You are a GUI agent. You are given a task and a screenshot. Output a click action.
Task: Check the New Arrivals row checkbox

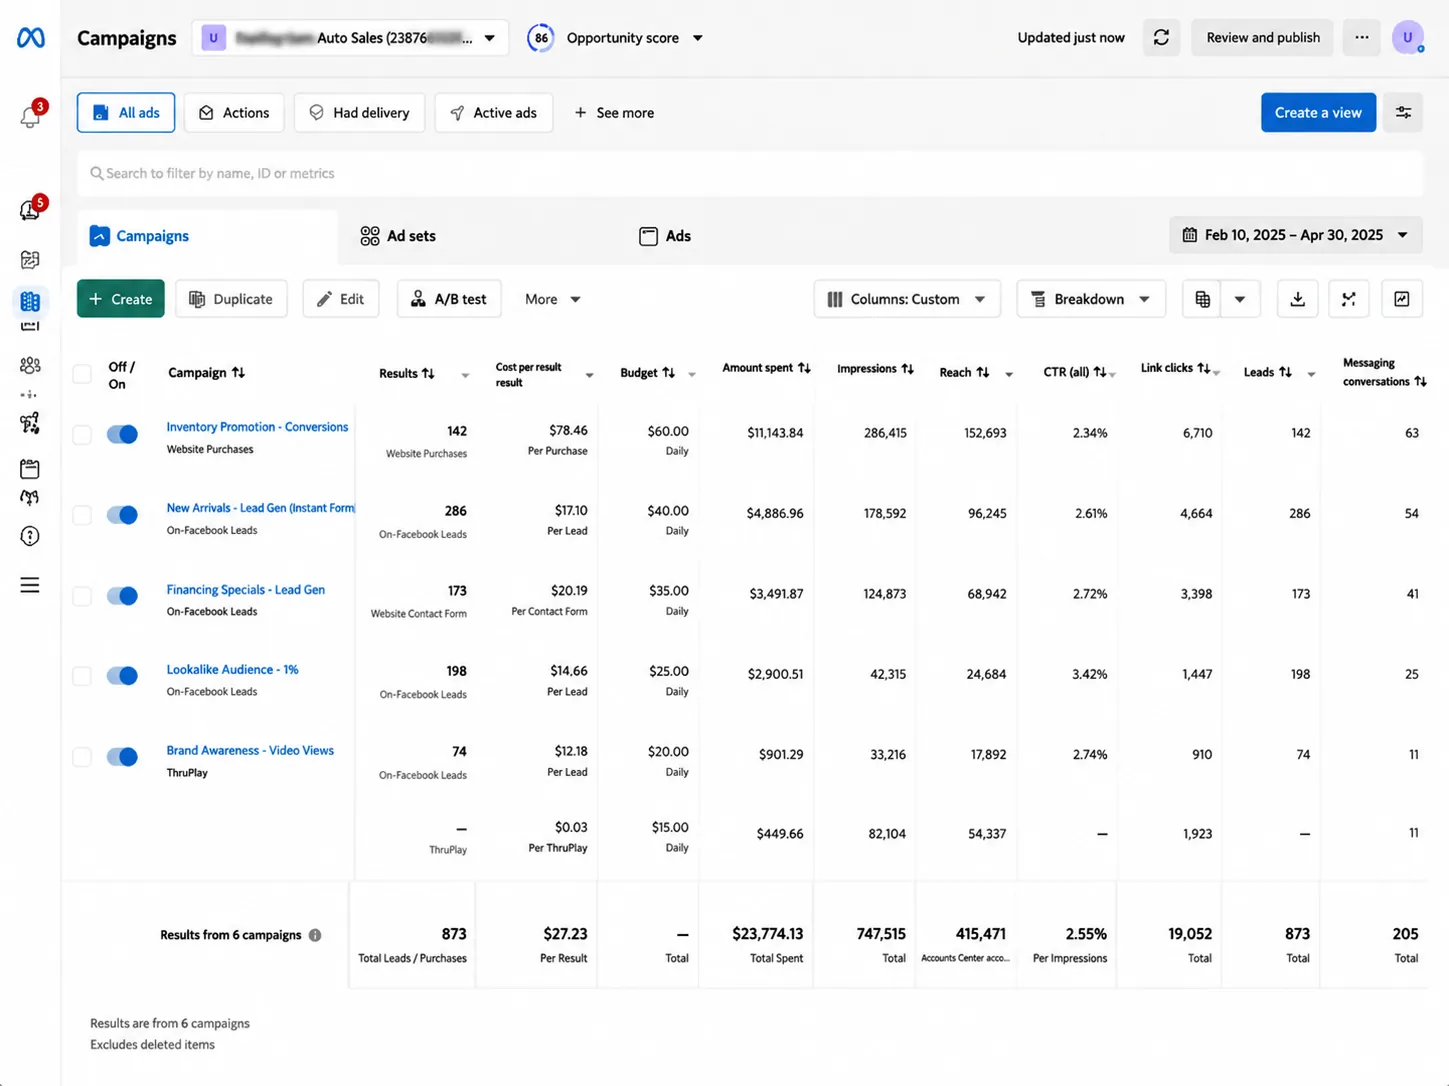[x=82, y=515]
